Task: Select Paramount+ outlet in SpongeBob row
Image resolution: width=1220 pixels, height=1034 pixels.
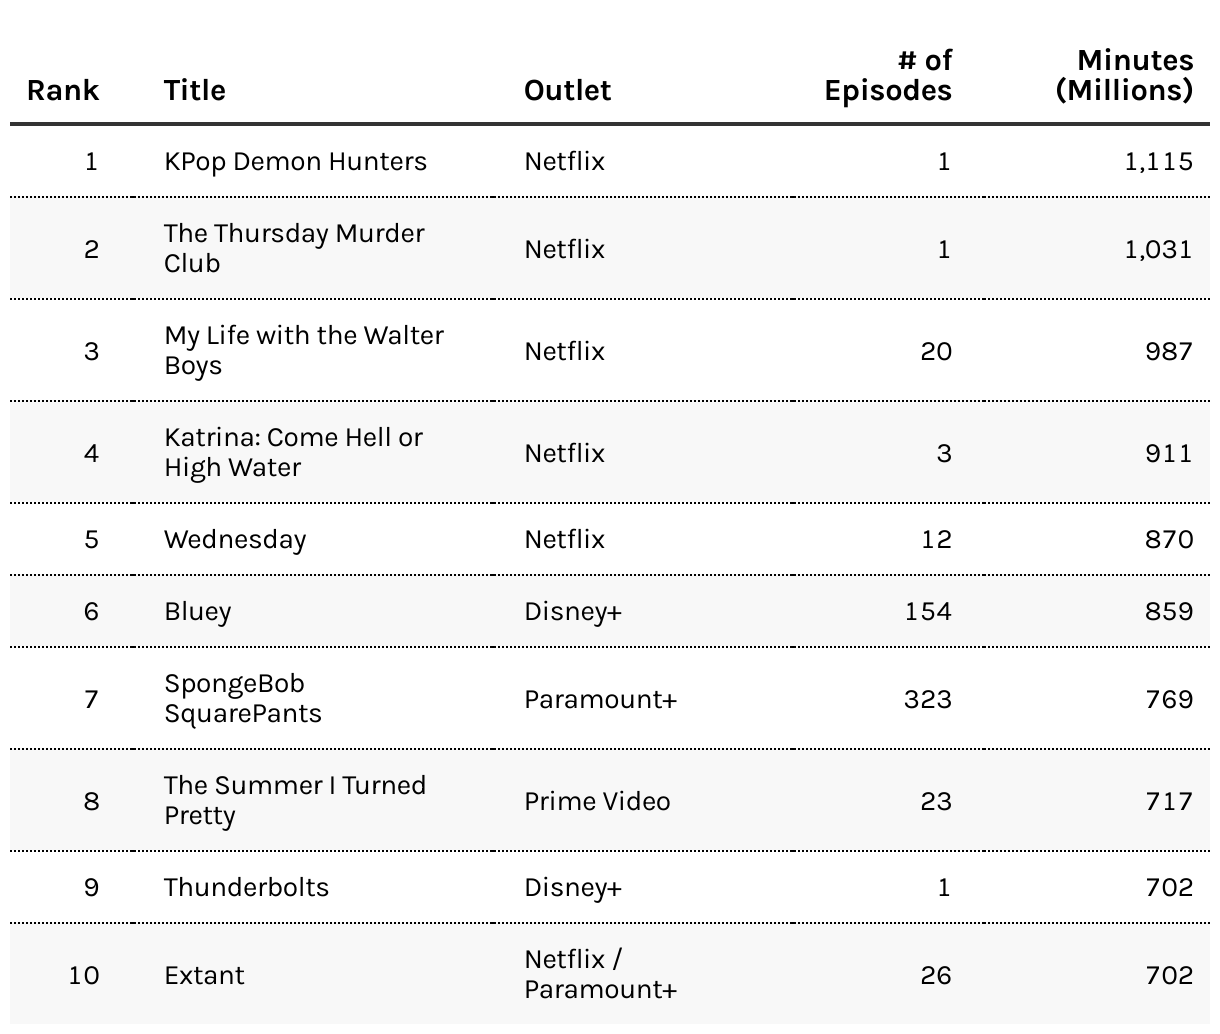Action: (600, 699)
